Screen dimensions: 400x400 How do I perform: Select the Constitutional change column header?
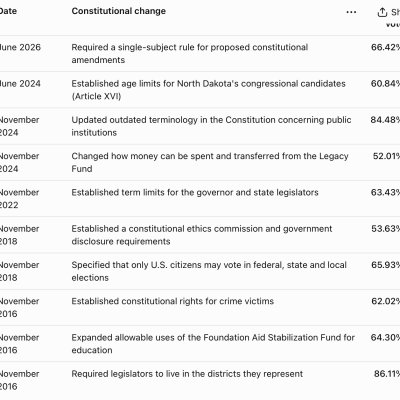click(x=119, y=11)
